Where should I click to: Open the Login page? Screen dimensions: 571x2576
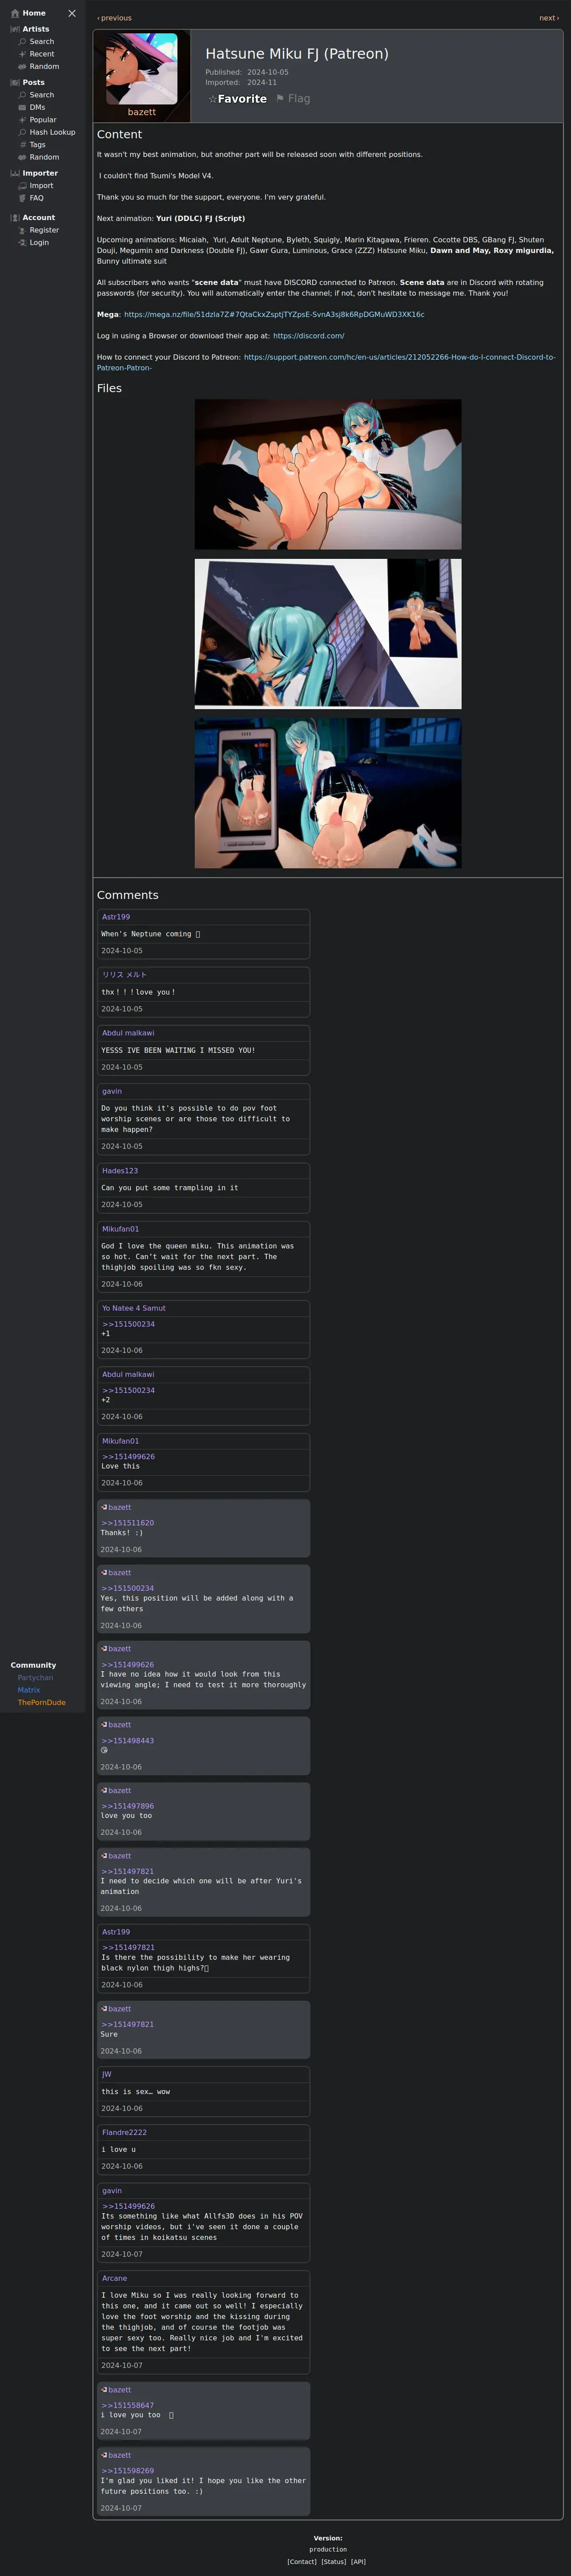39,243
